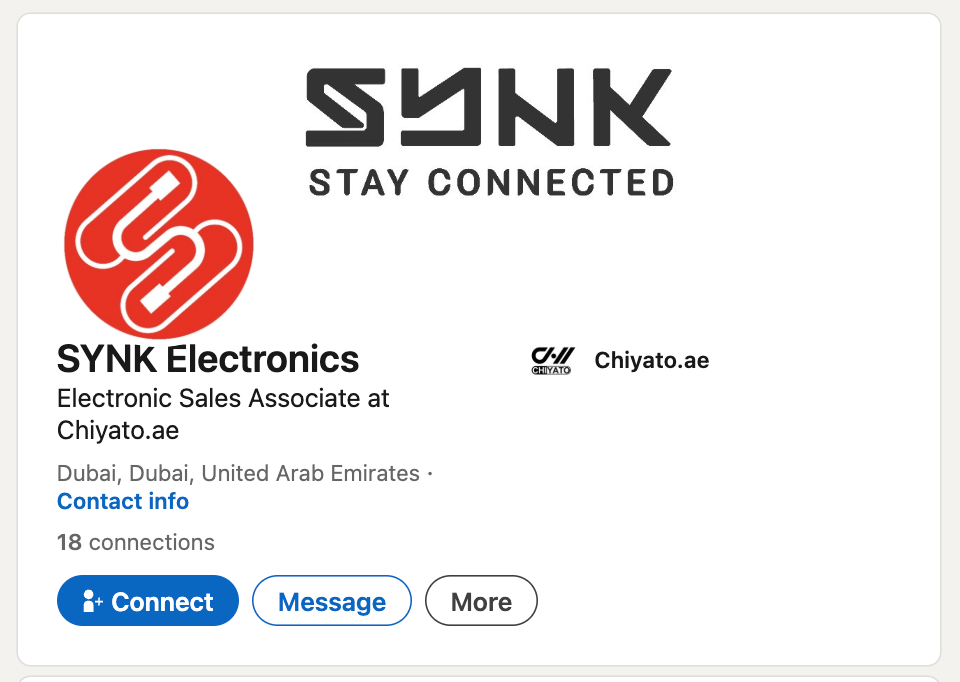The height and width of the screenshot is (682, 960).
Task: Click the red SYNK profile picture
Action: tap(158, 243)
